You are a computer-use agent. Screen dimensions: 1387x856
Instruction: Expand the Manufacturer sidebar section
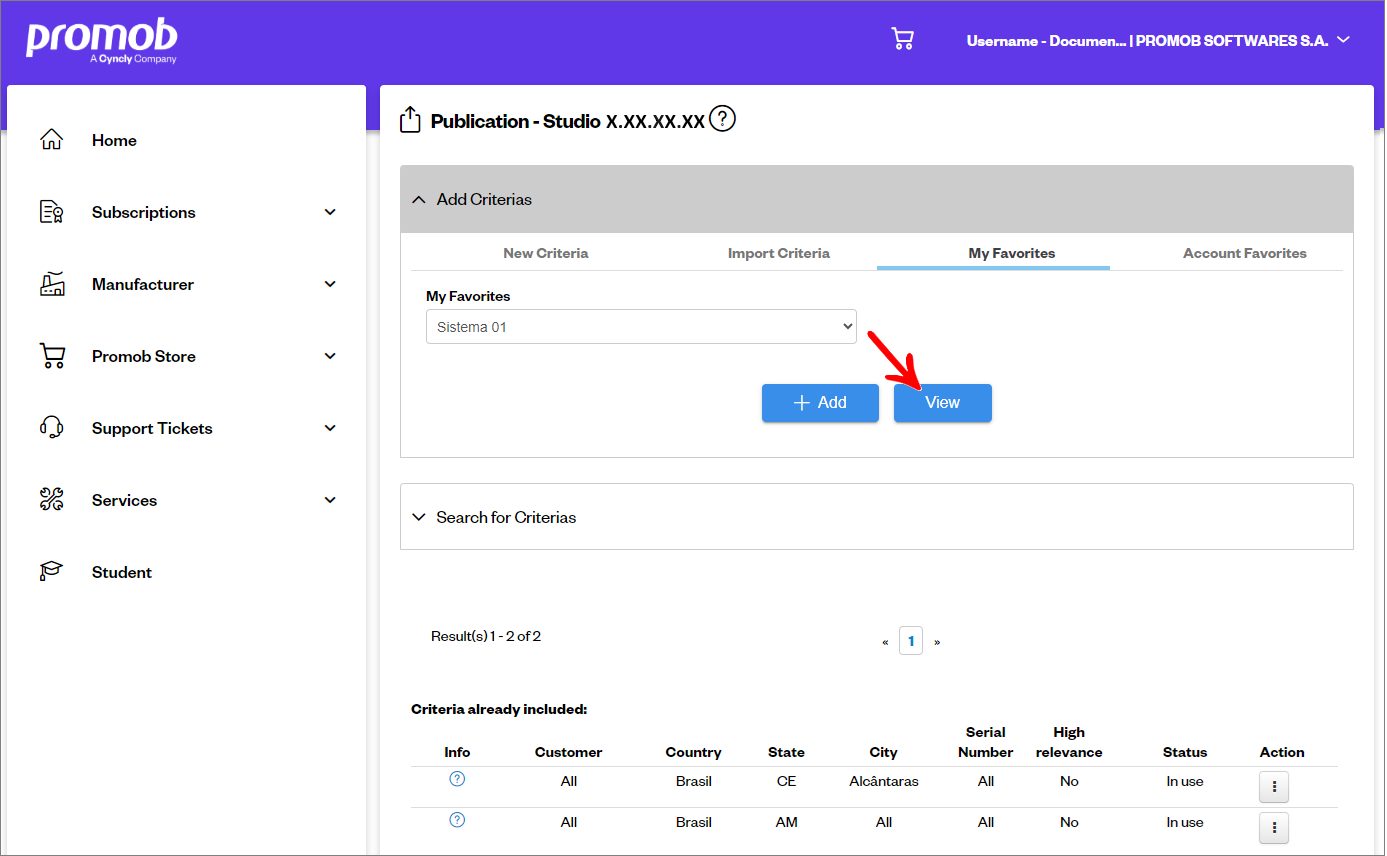tap(187, 284)
